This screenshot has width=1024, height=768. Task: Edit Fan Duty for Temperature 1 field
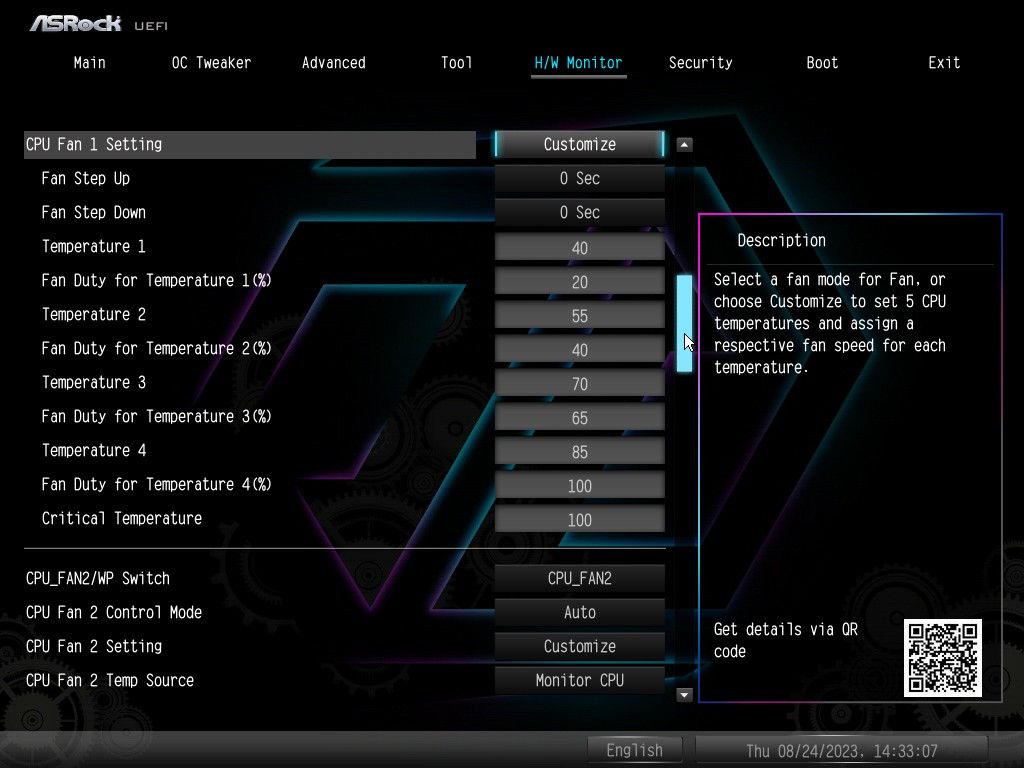580,281
